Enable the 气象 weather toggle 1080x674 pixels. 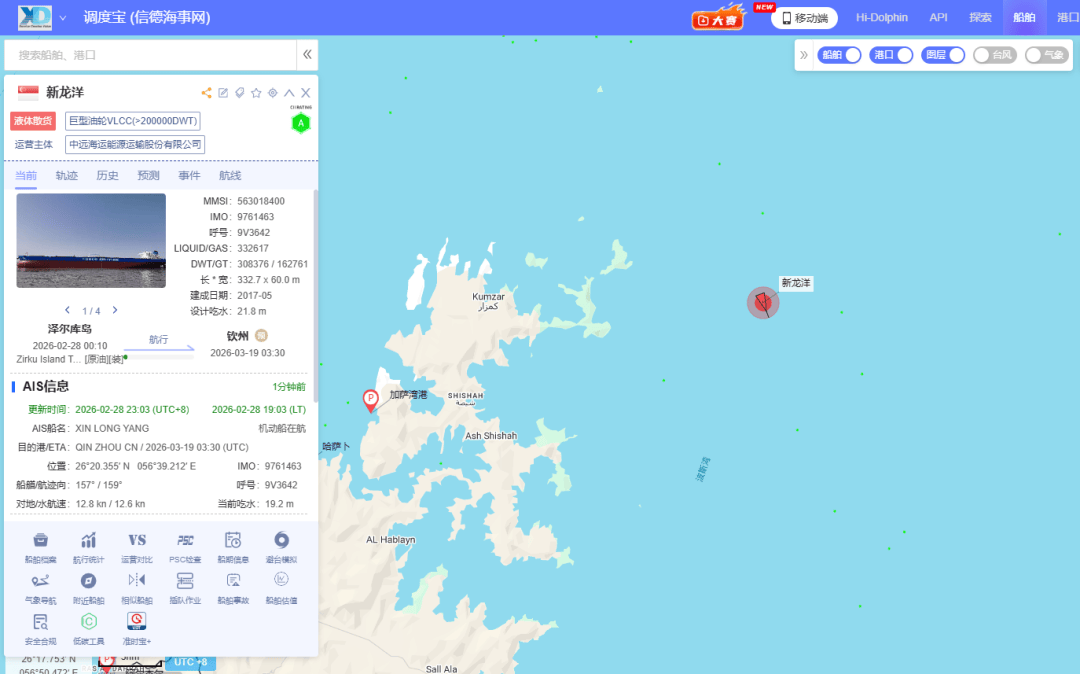(1047, 55)
